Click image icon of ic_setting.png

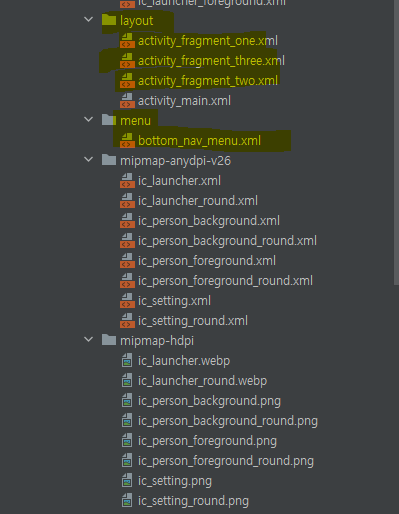click(x=127, y=481)
